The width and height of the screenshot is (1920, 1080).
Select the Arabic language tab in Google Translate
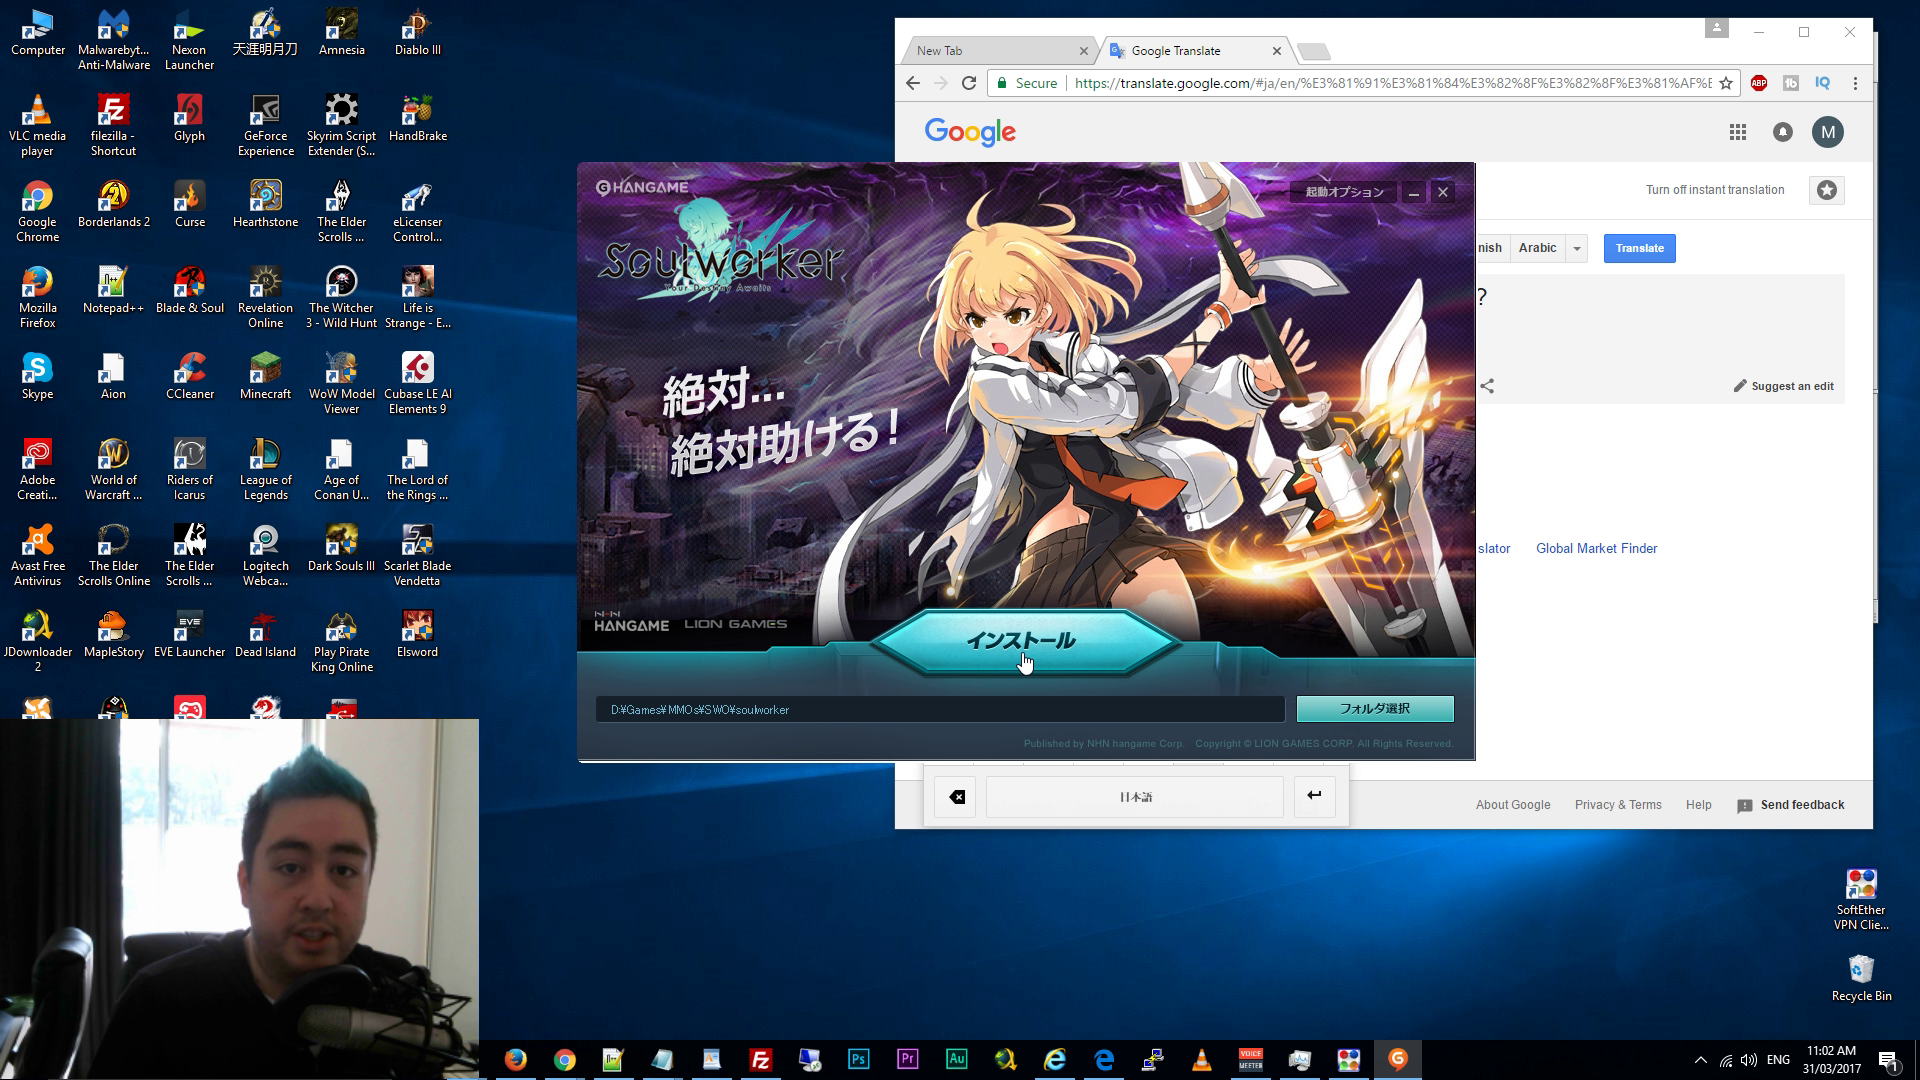coord(1537,248)
